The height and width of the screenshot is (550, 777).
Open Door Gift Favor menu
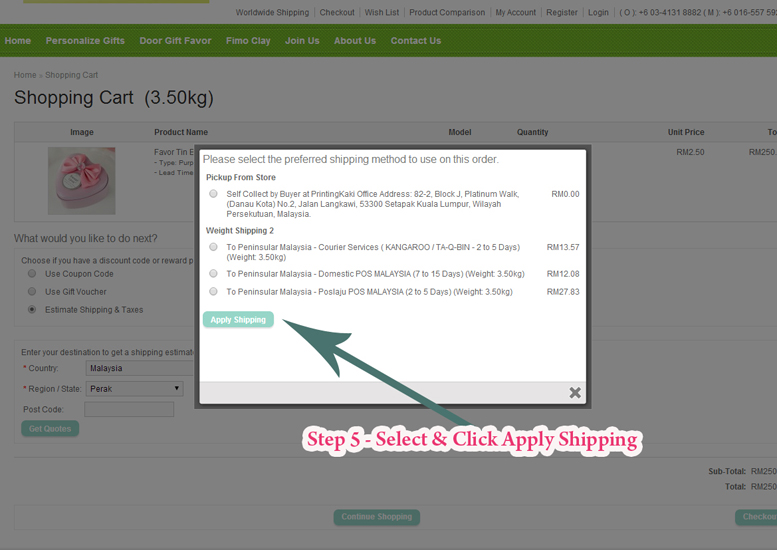pos(175,41)
